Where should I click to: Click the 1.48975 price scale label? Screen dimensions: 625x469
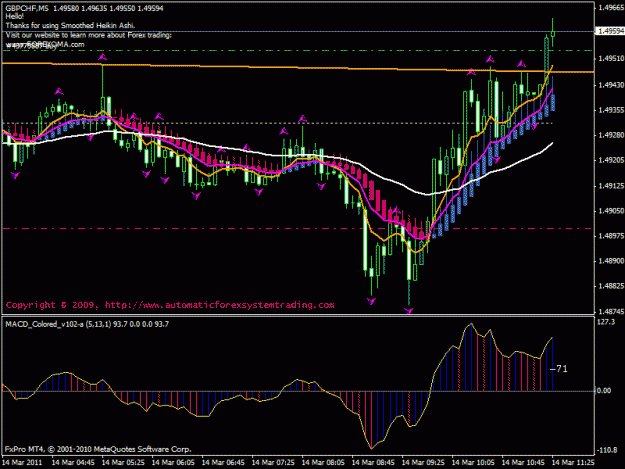[611, 236]
